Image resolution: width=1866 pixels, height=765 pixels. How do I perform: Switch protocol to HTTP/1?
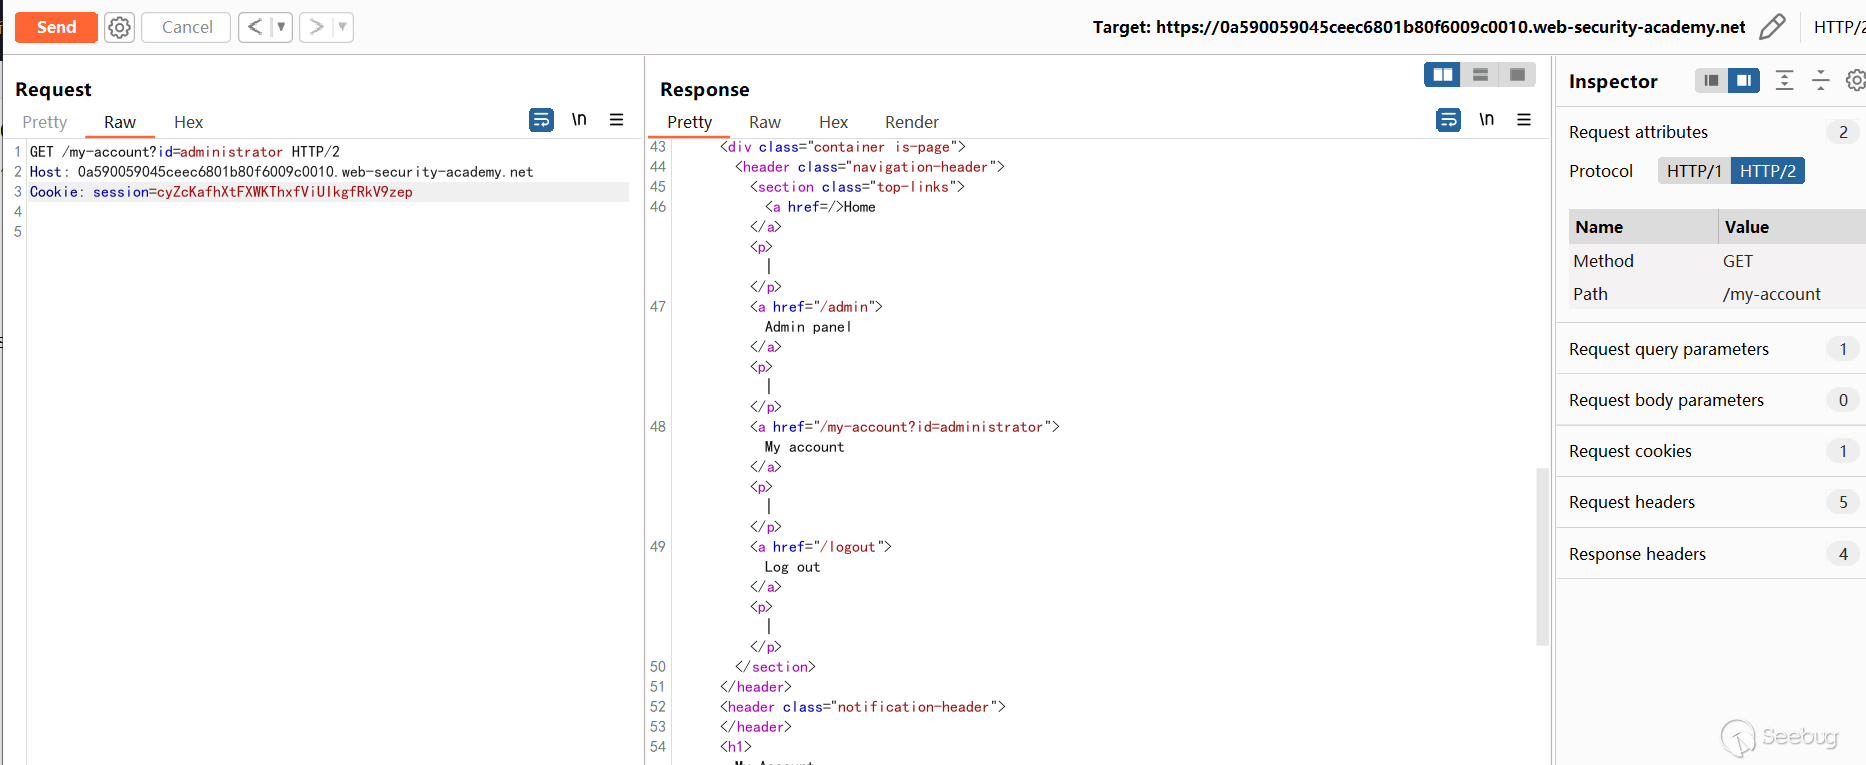pyautogui.click(x=1693, y=171)
